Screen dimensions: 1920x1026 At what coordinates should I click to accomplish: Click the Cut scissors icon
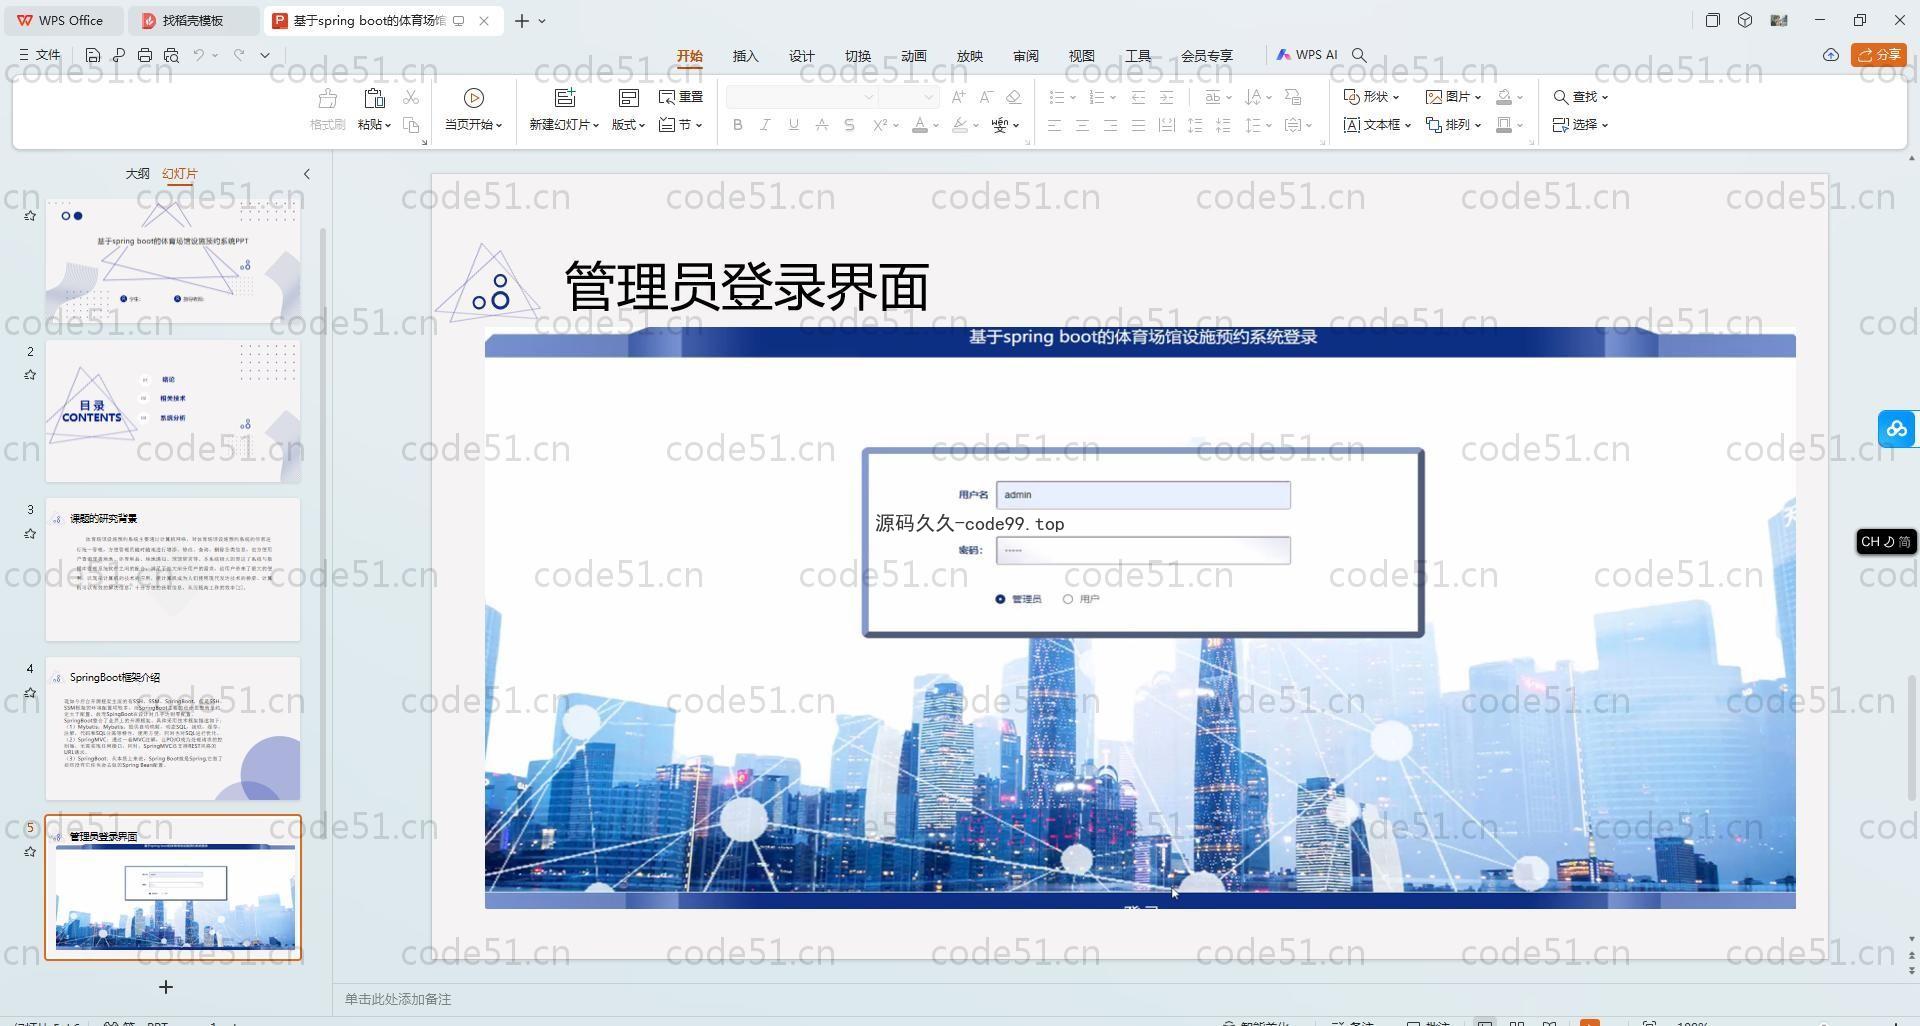tap(411, 97)
